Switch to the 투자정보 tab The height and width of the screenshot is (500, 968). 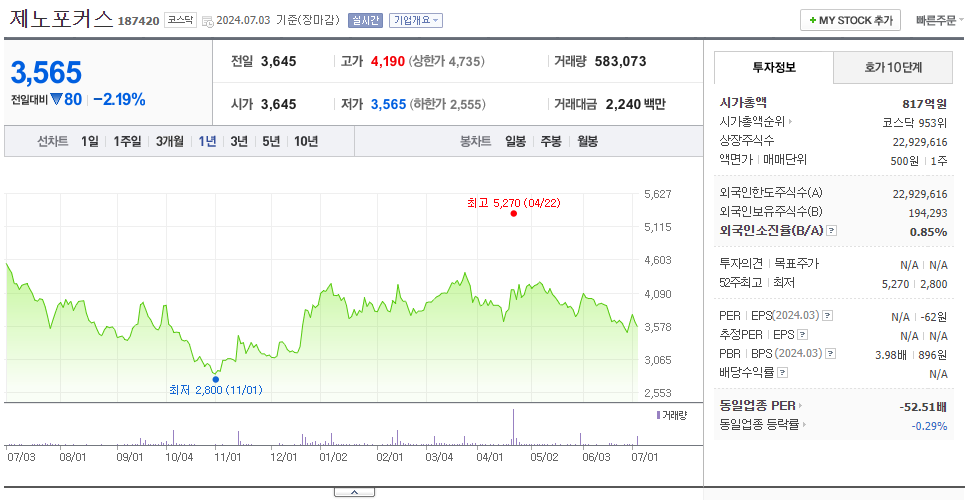tap(774, 68)
